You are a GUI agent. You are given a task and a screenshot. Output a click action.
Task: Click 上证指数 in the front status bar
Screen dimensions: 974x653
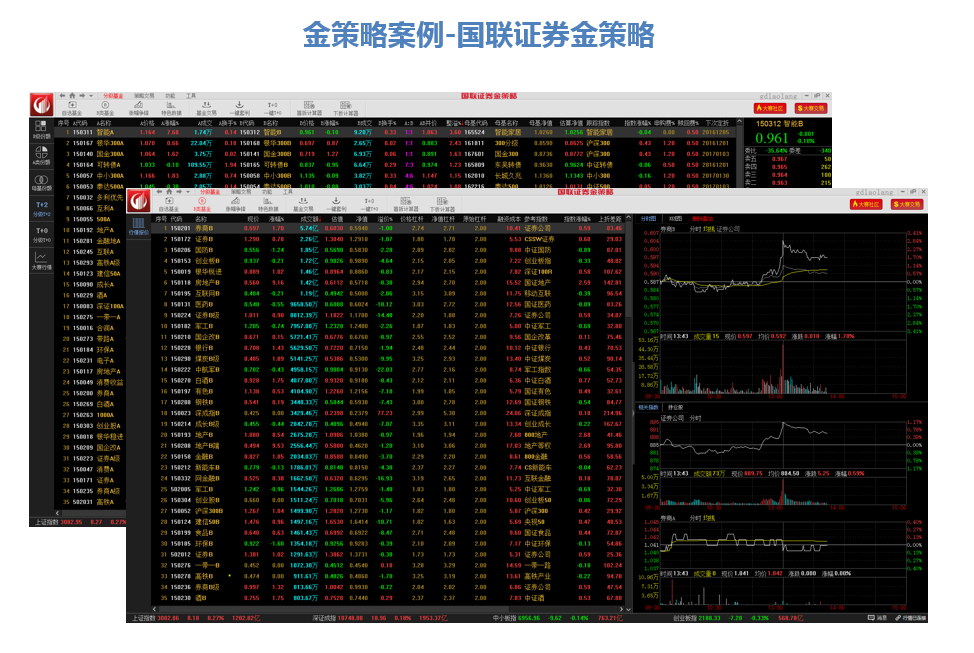(x=143, y=618)
